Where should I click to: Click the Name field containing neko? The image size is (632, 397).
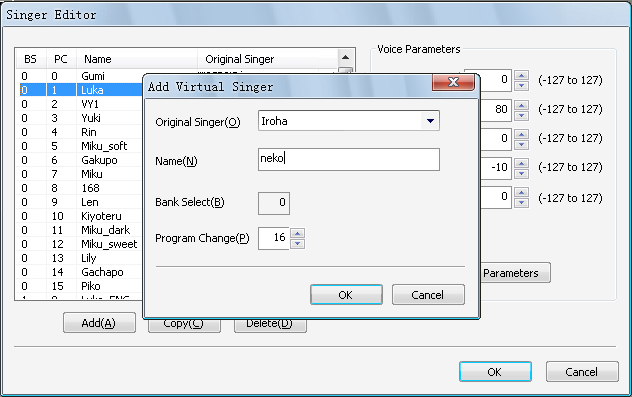[x=349, y=159]
